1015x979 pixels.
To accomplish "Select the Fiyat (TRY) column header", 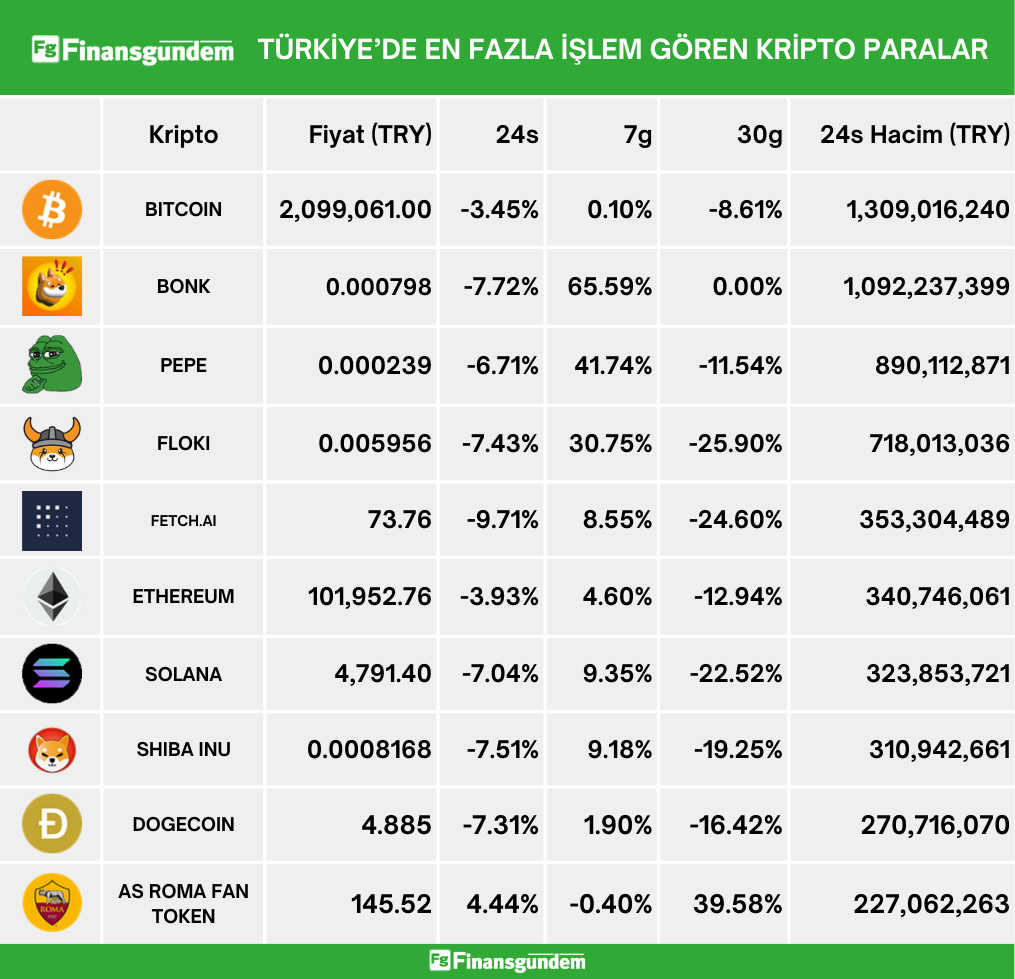I will coord(370,135).
